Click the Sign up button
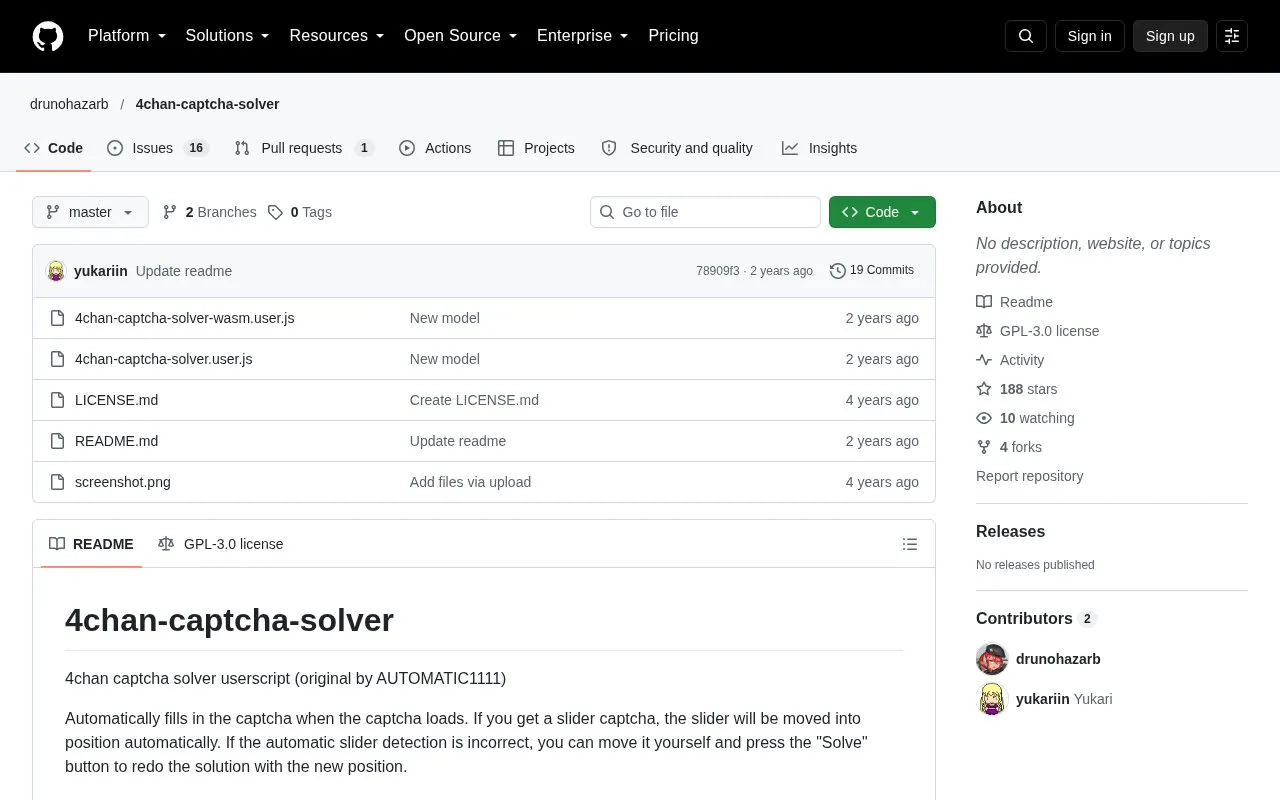 1170,36
